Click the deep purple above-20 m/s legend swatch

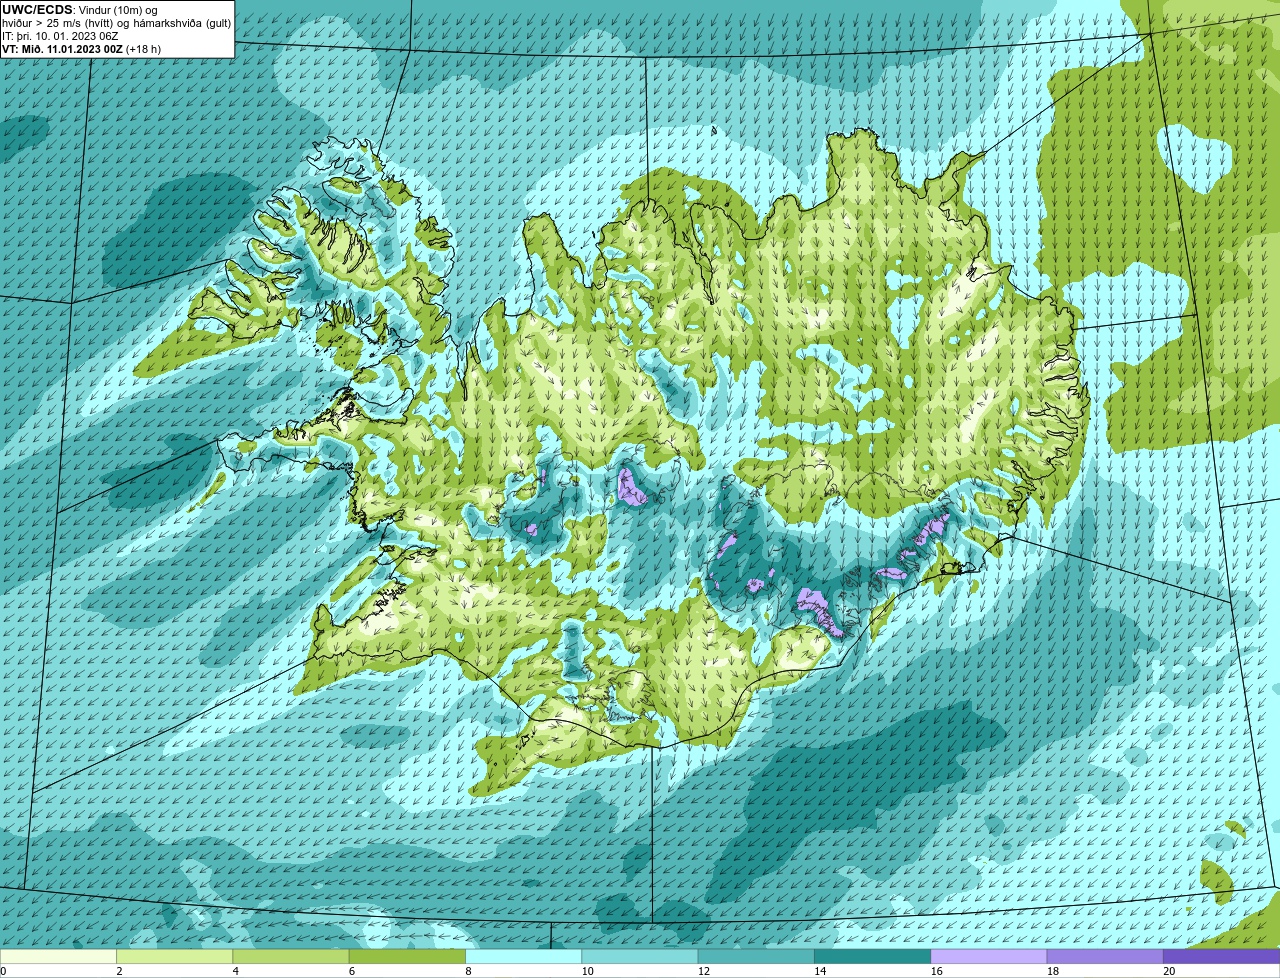(x=1221, y=956)
